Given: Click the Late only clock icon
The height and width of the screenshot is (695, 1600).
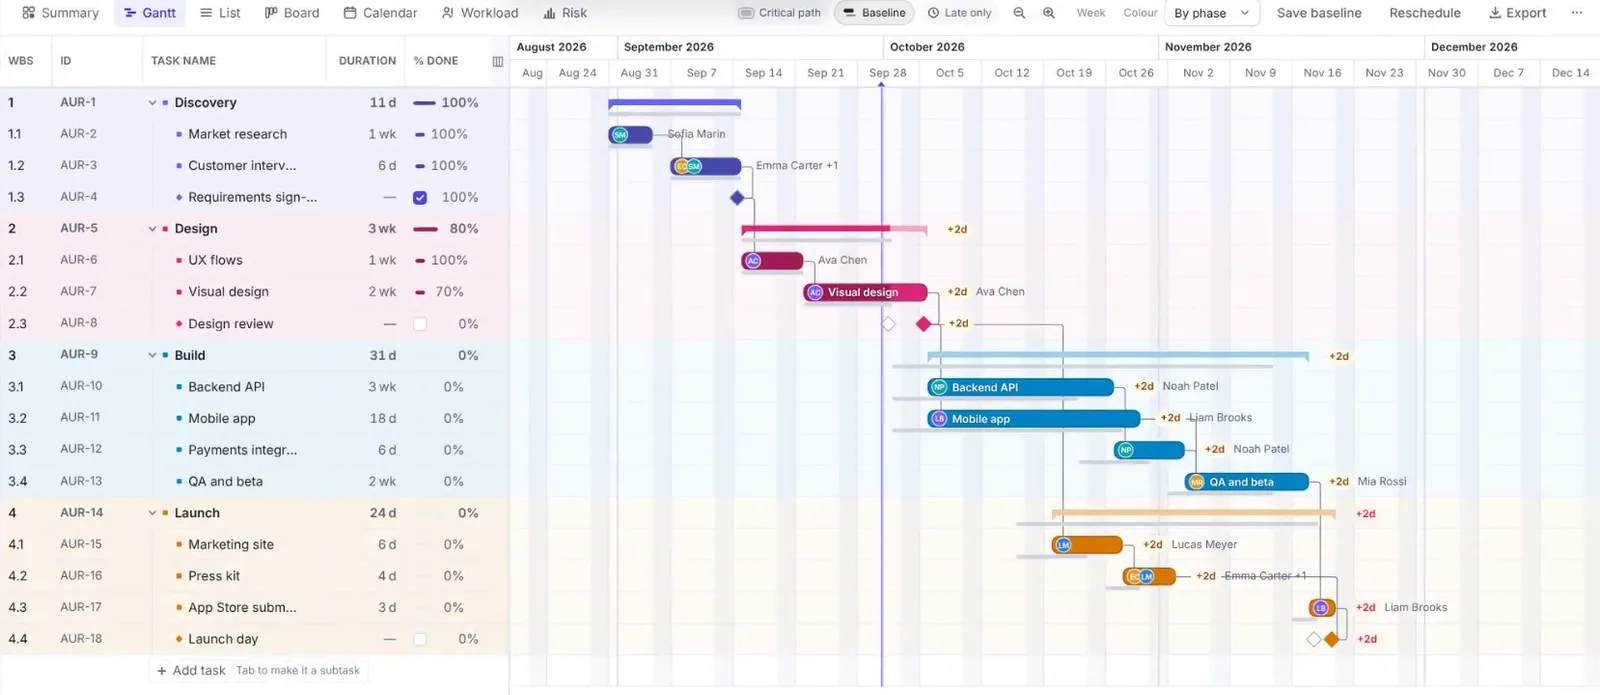Looking at the screenshot, I should 933,13.
